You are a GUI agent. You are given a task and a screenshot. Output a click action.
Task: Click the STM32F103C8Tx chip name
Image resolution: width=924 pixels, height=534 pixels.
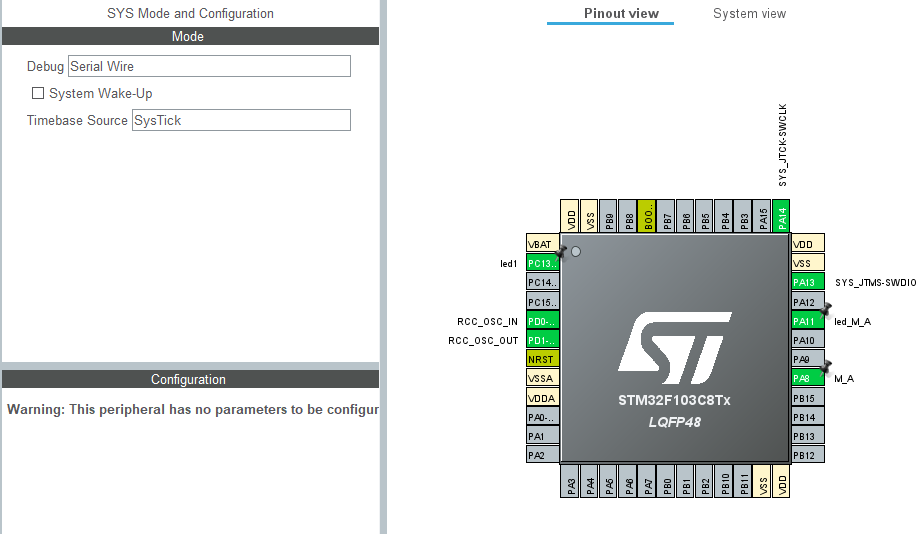[x=674, y=400]
